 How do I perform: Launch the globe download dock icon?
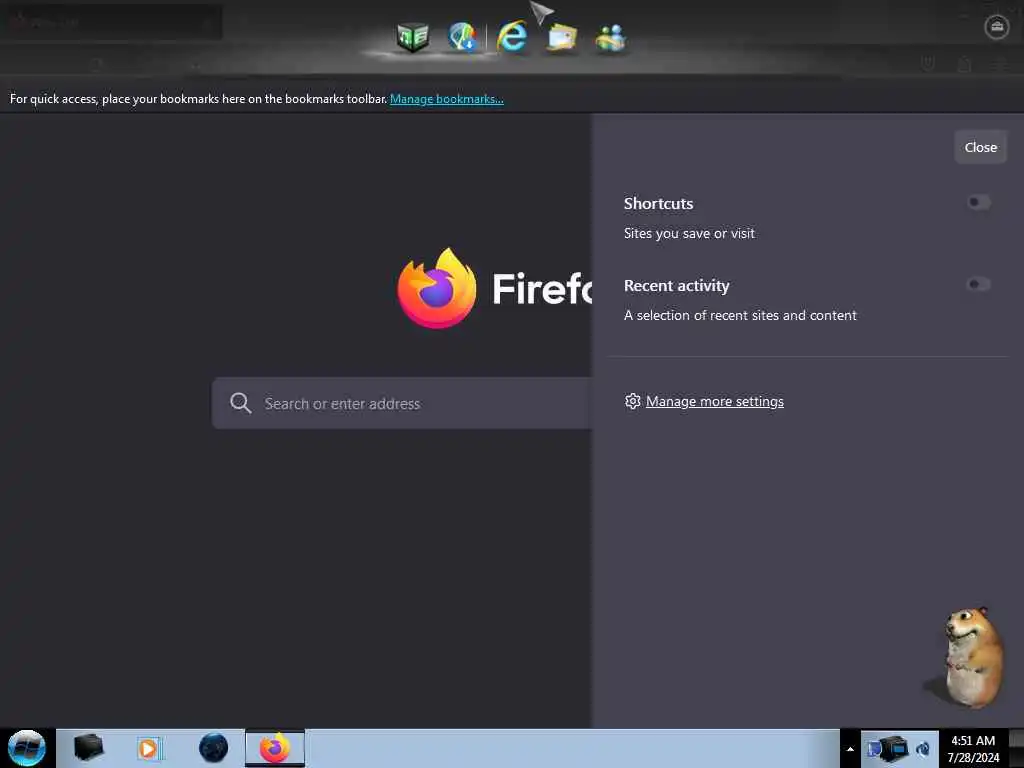463,37
